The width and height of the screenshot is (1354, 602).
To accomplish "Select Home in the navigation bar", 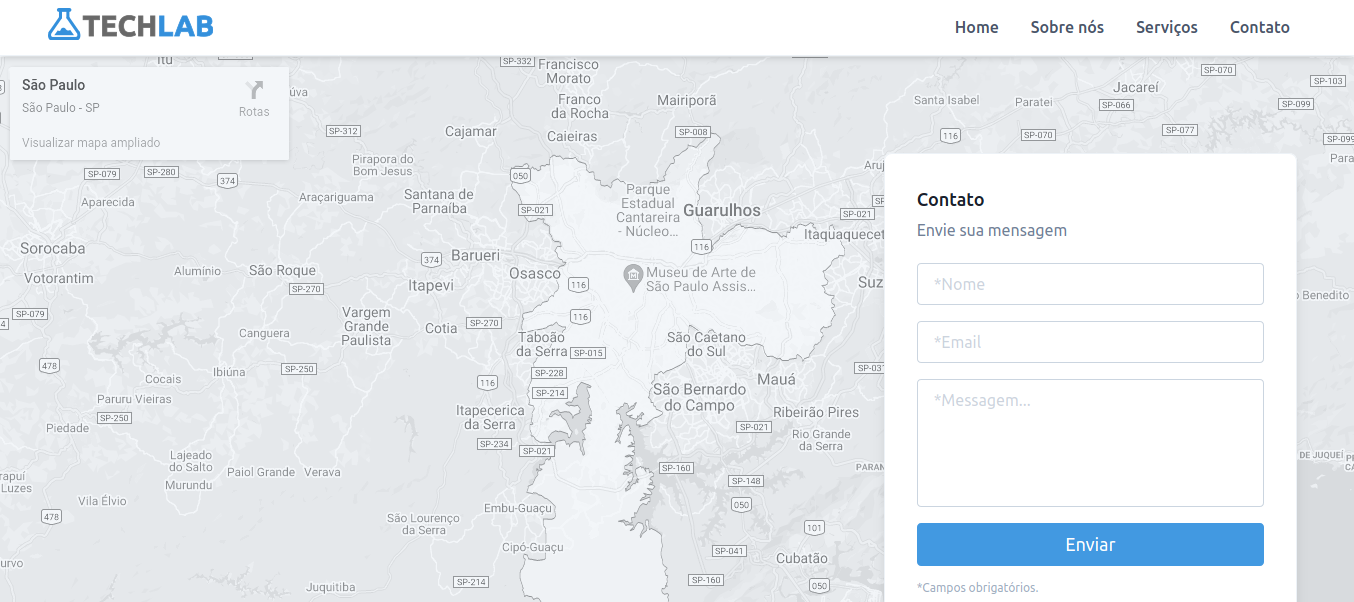I will (x=976, y=27).
